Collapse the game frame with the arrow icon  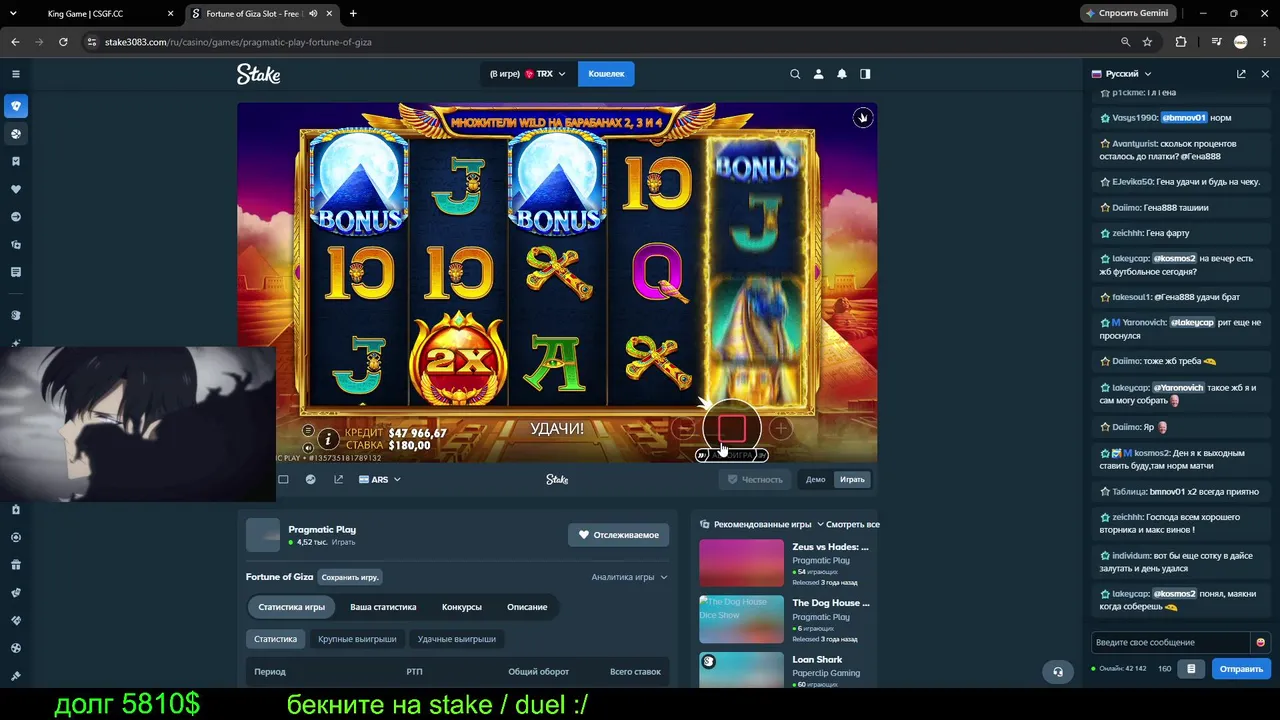tap(862, 118)
